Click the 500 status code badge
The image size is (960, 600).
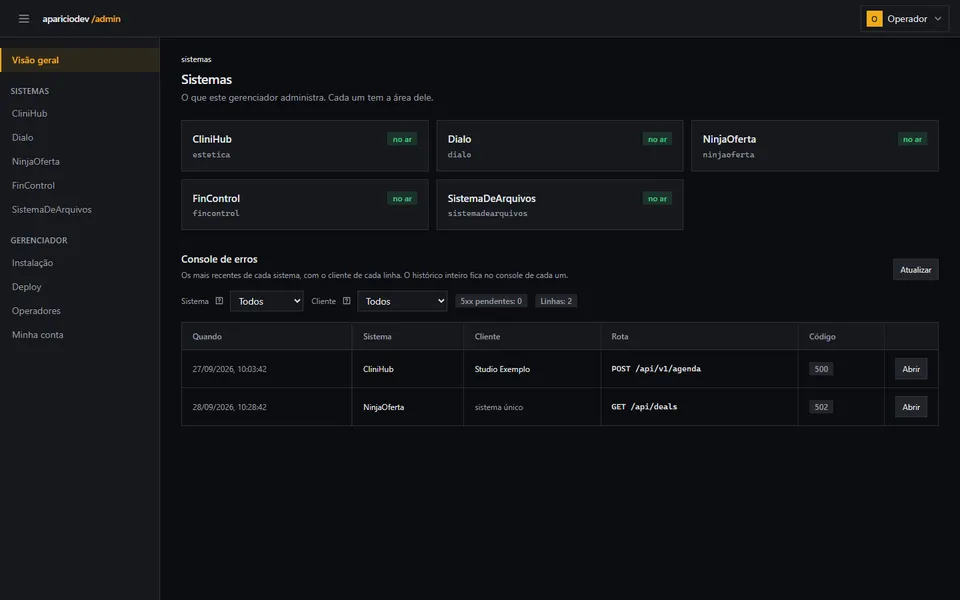pos(821,369)
